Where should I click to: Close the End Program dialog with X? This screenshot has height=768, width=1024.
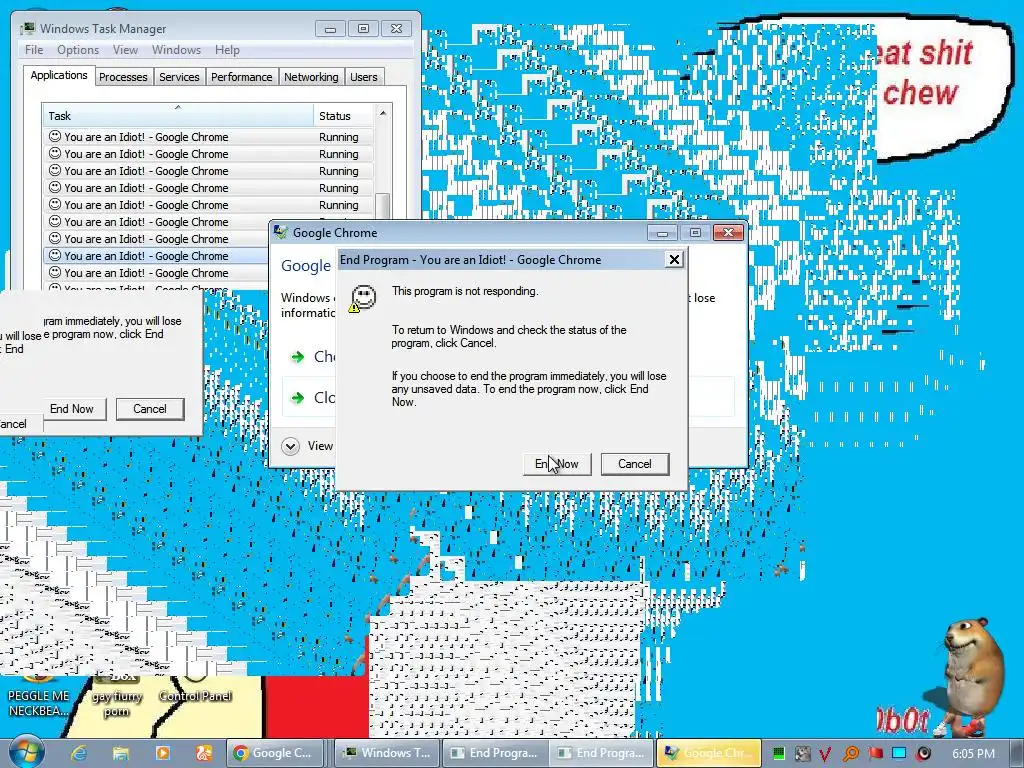pyautogui.click(x=674, y=260)
